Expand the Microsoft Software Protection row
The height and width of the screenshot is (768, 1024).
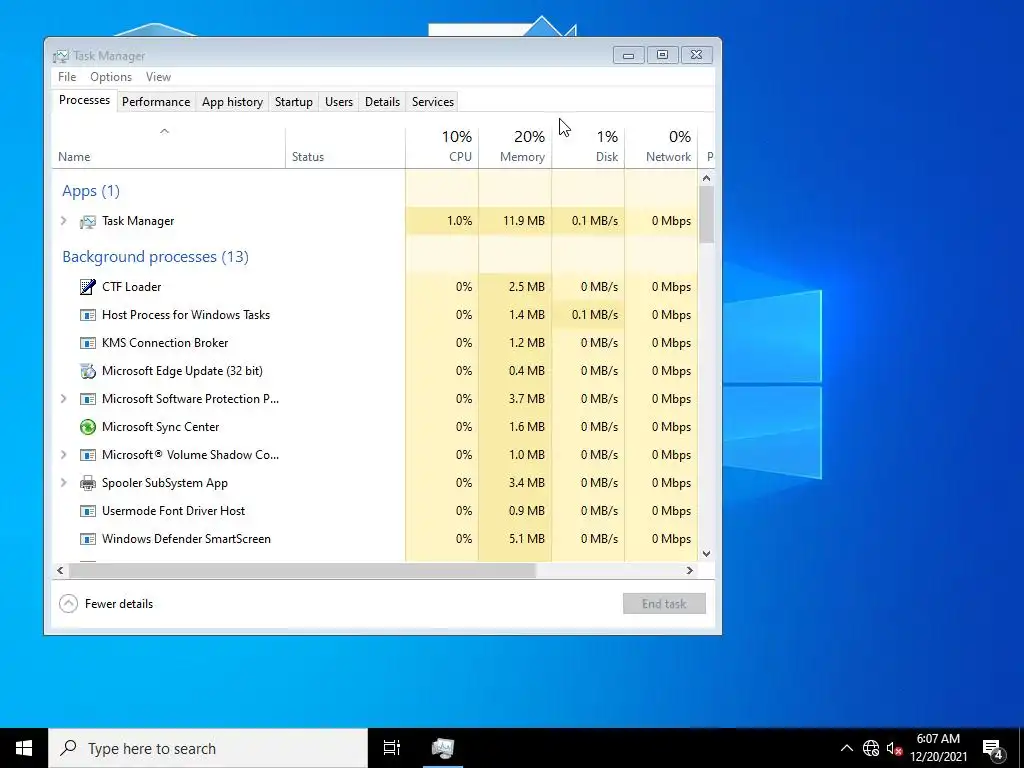point(63,398)
